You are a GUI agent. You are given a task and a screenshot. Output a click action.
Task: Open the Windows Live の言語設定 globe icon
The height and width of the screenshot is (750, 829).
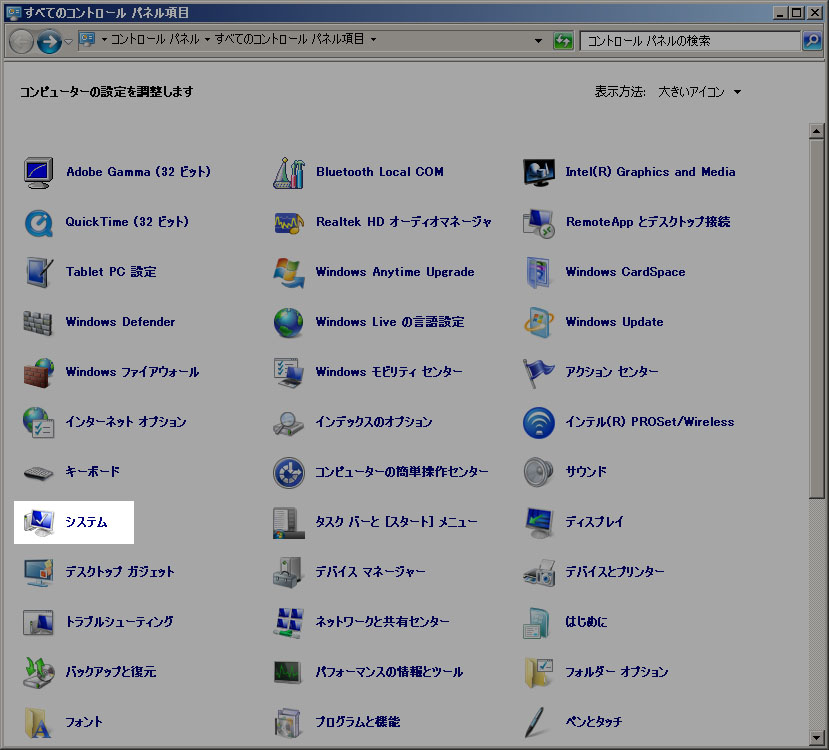coord(289,322)
